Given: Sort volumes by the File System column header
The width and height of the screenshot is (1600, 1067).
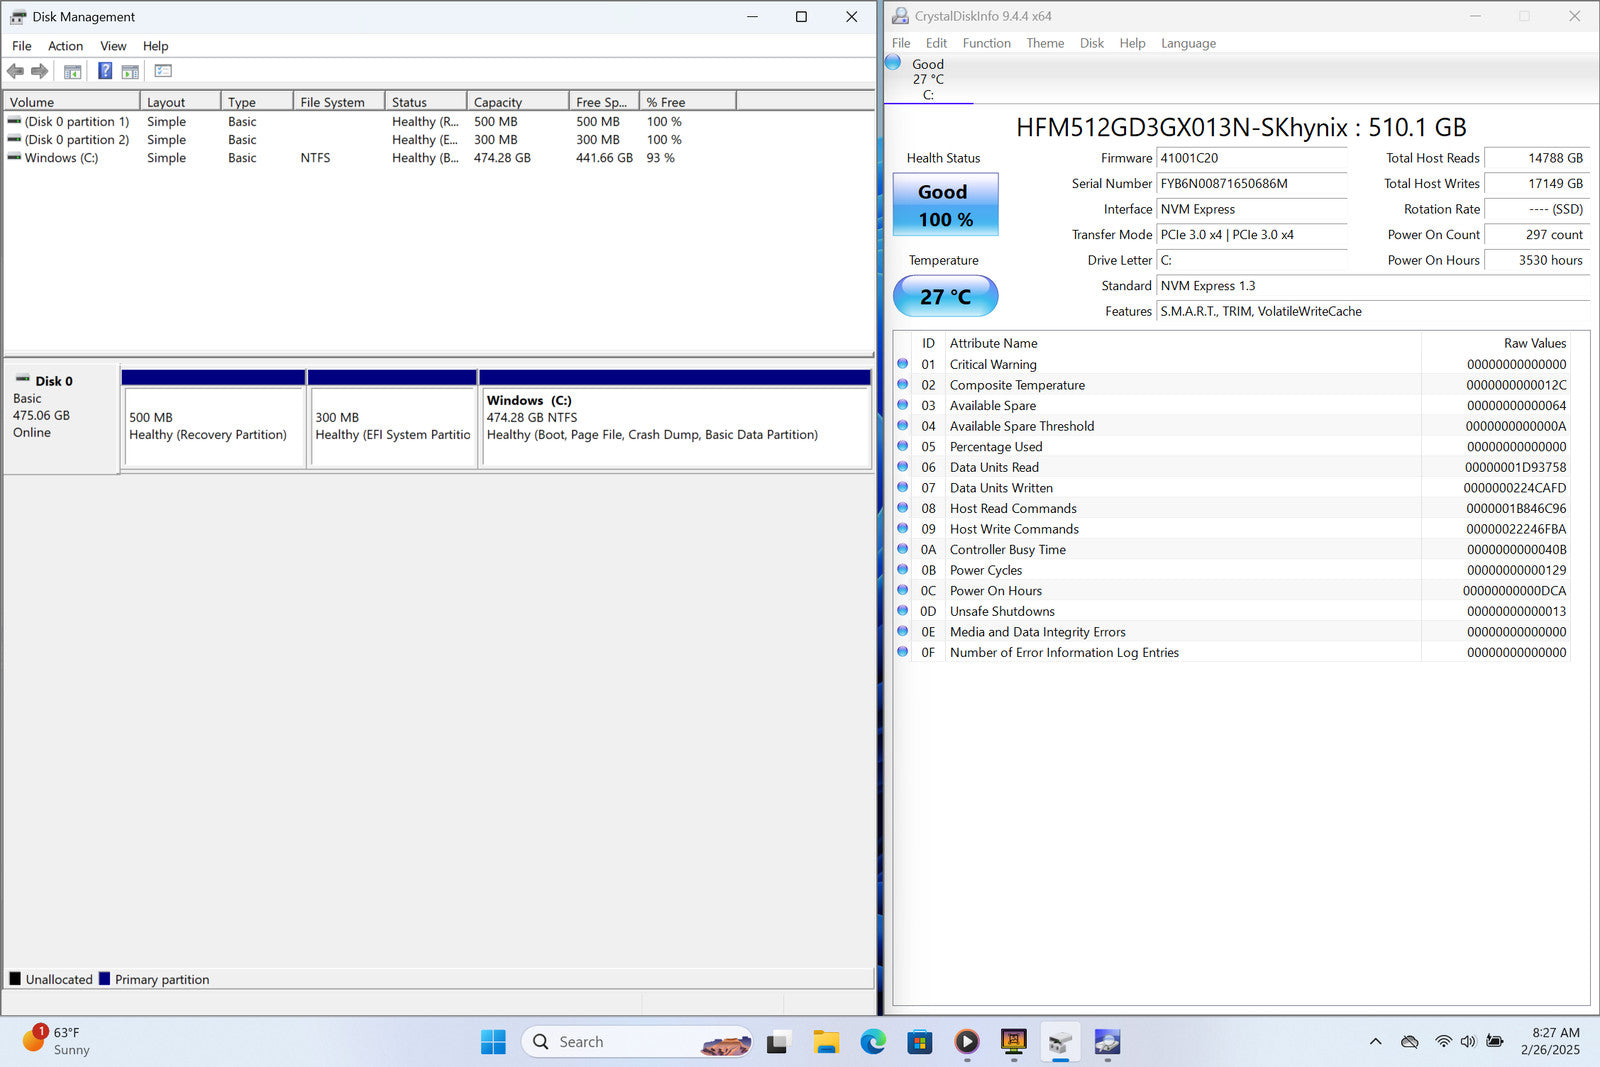Looking at the screenshot, I should [338, 102].
